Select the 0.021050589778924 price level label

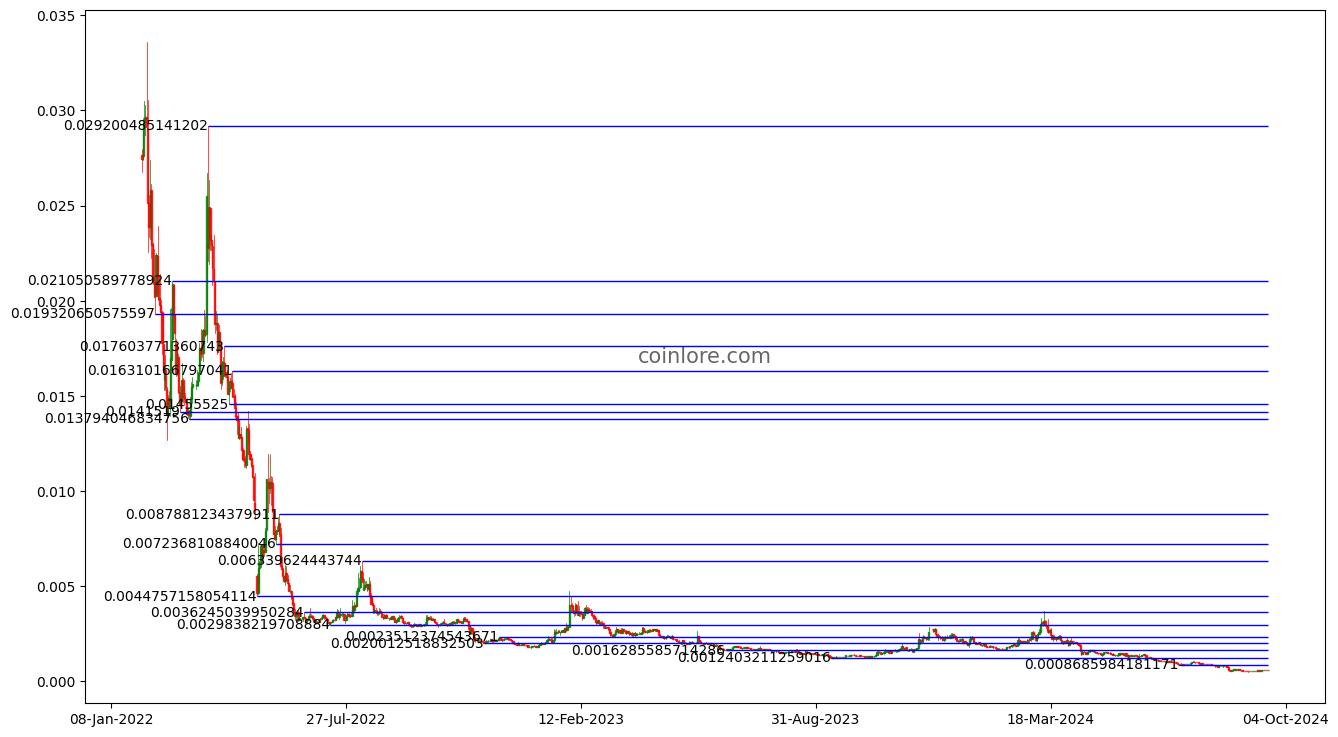100,281
